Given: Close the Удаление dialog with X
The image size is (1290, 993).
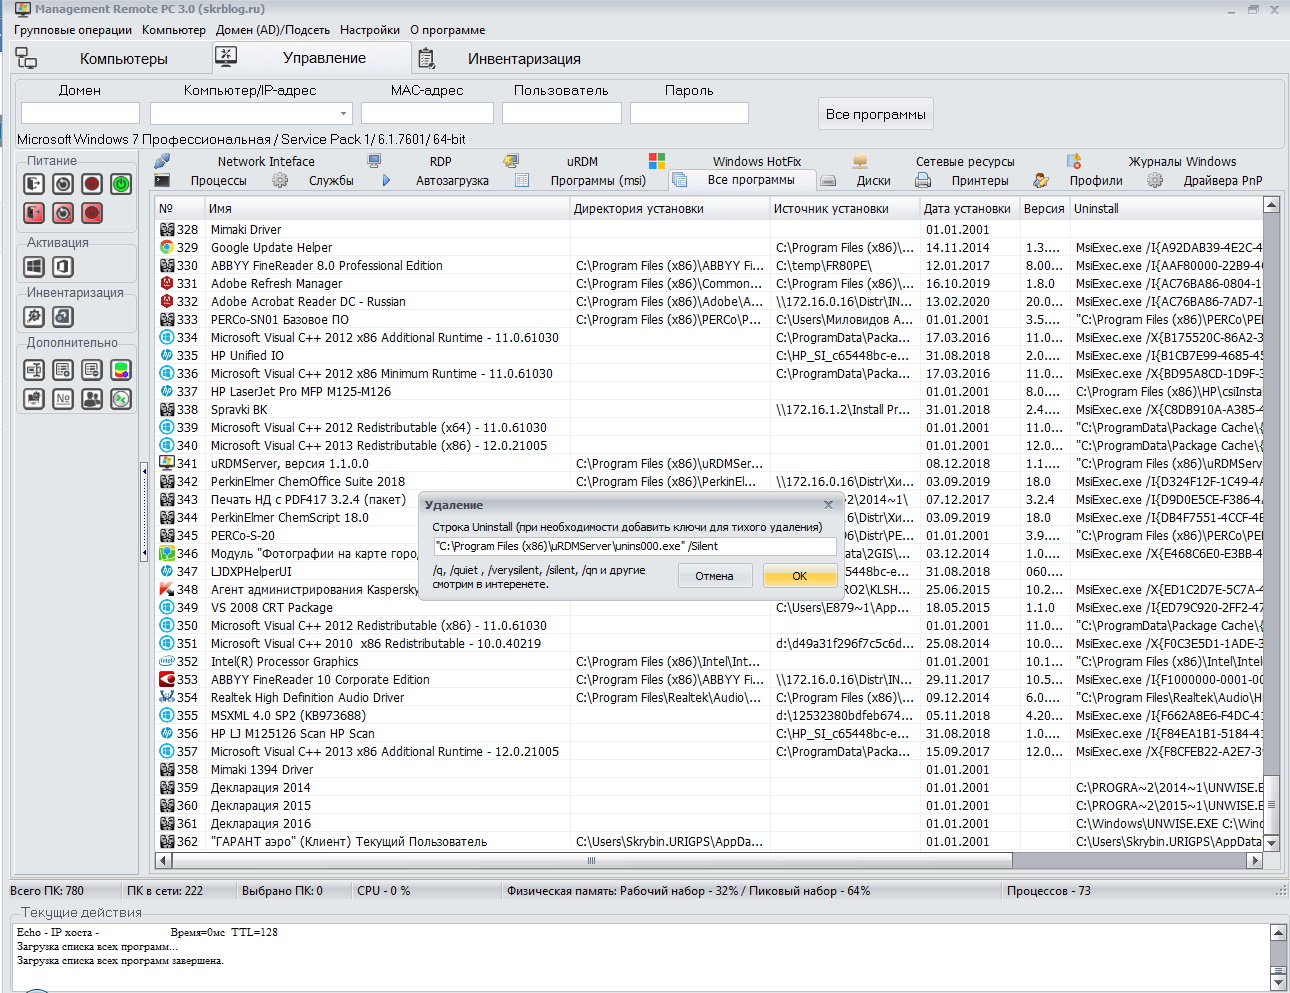Looking at the screenshot, I should point(827,505).
